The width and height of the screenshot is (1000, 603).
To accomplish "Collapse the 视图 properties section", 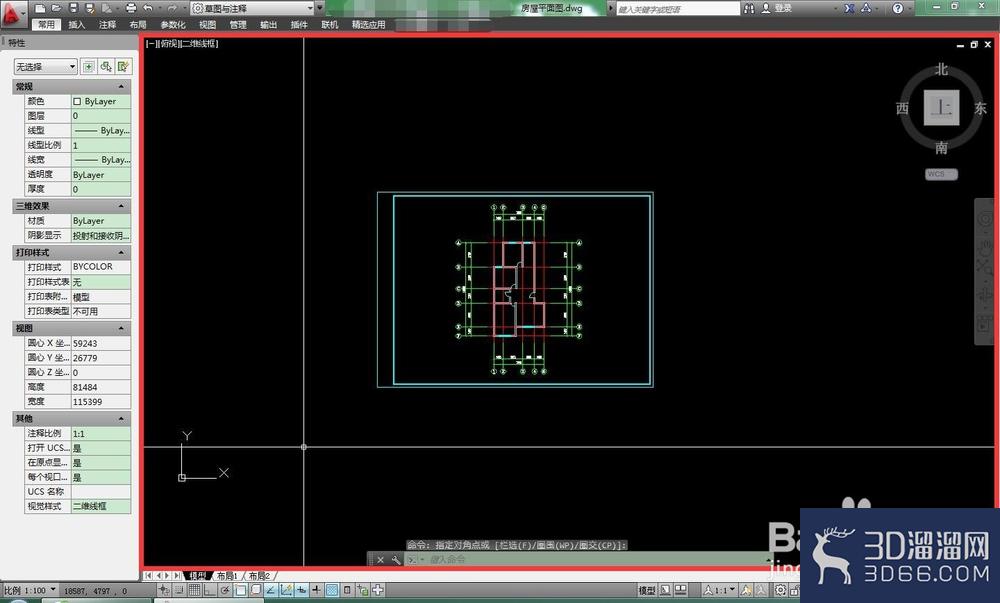I will 121,328.
